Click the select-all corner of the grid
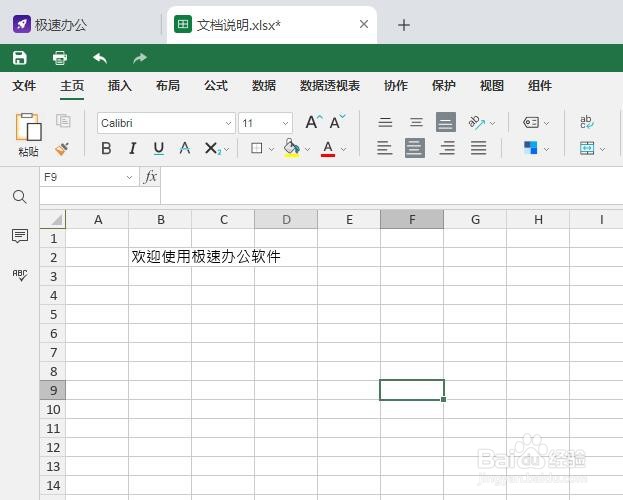Image resolution: width=623 pixels, height=500 pixels. [x=53, y=219]
